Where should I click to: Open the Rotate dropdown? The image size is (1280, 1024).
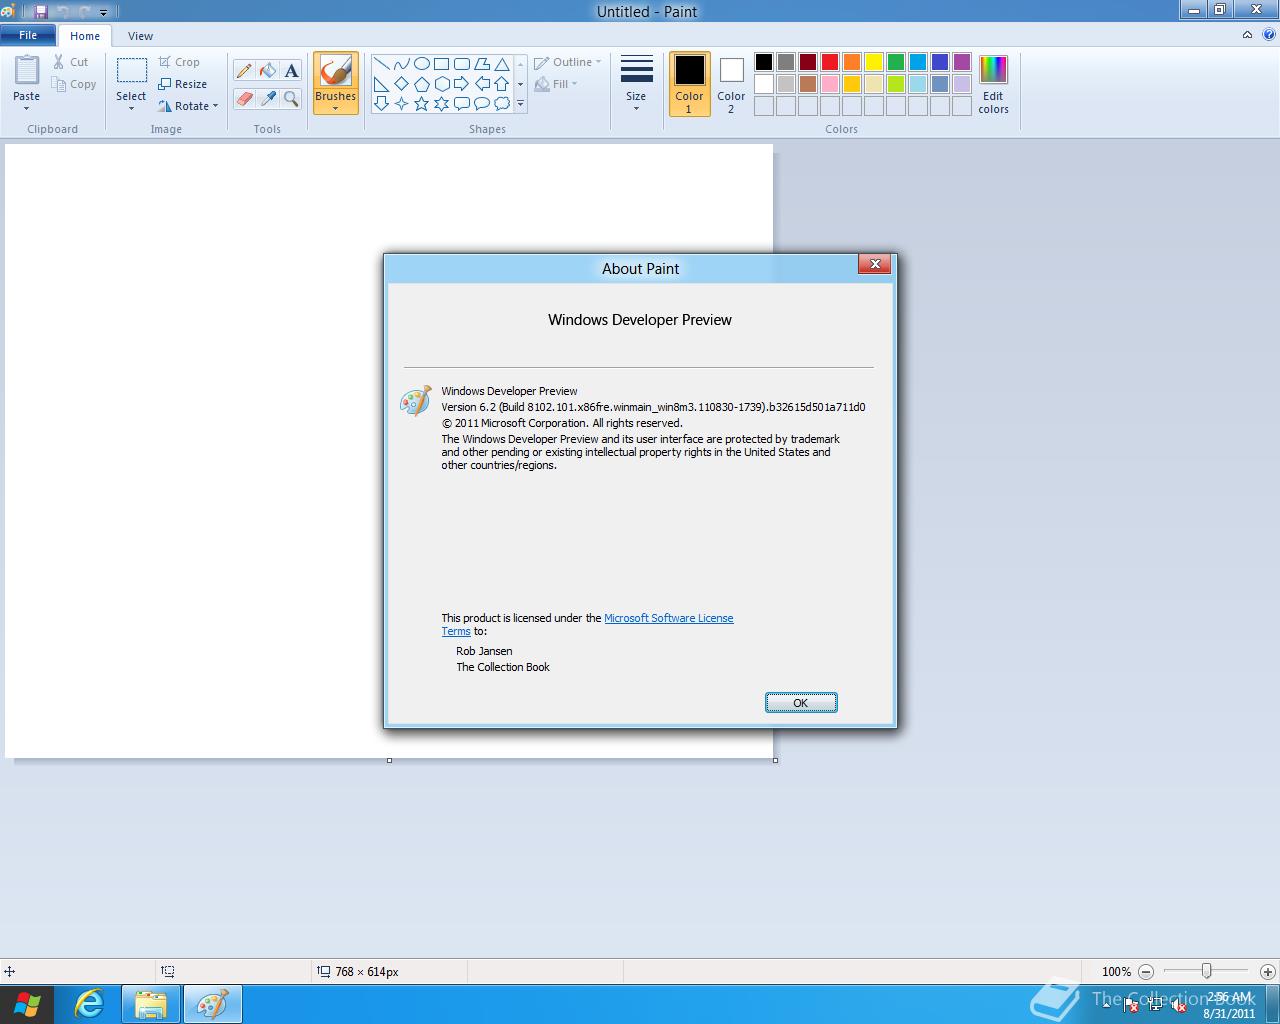click(188, 106)
